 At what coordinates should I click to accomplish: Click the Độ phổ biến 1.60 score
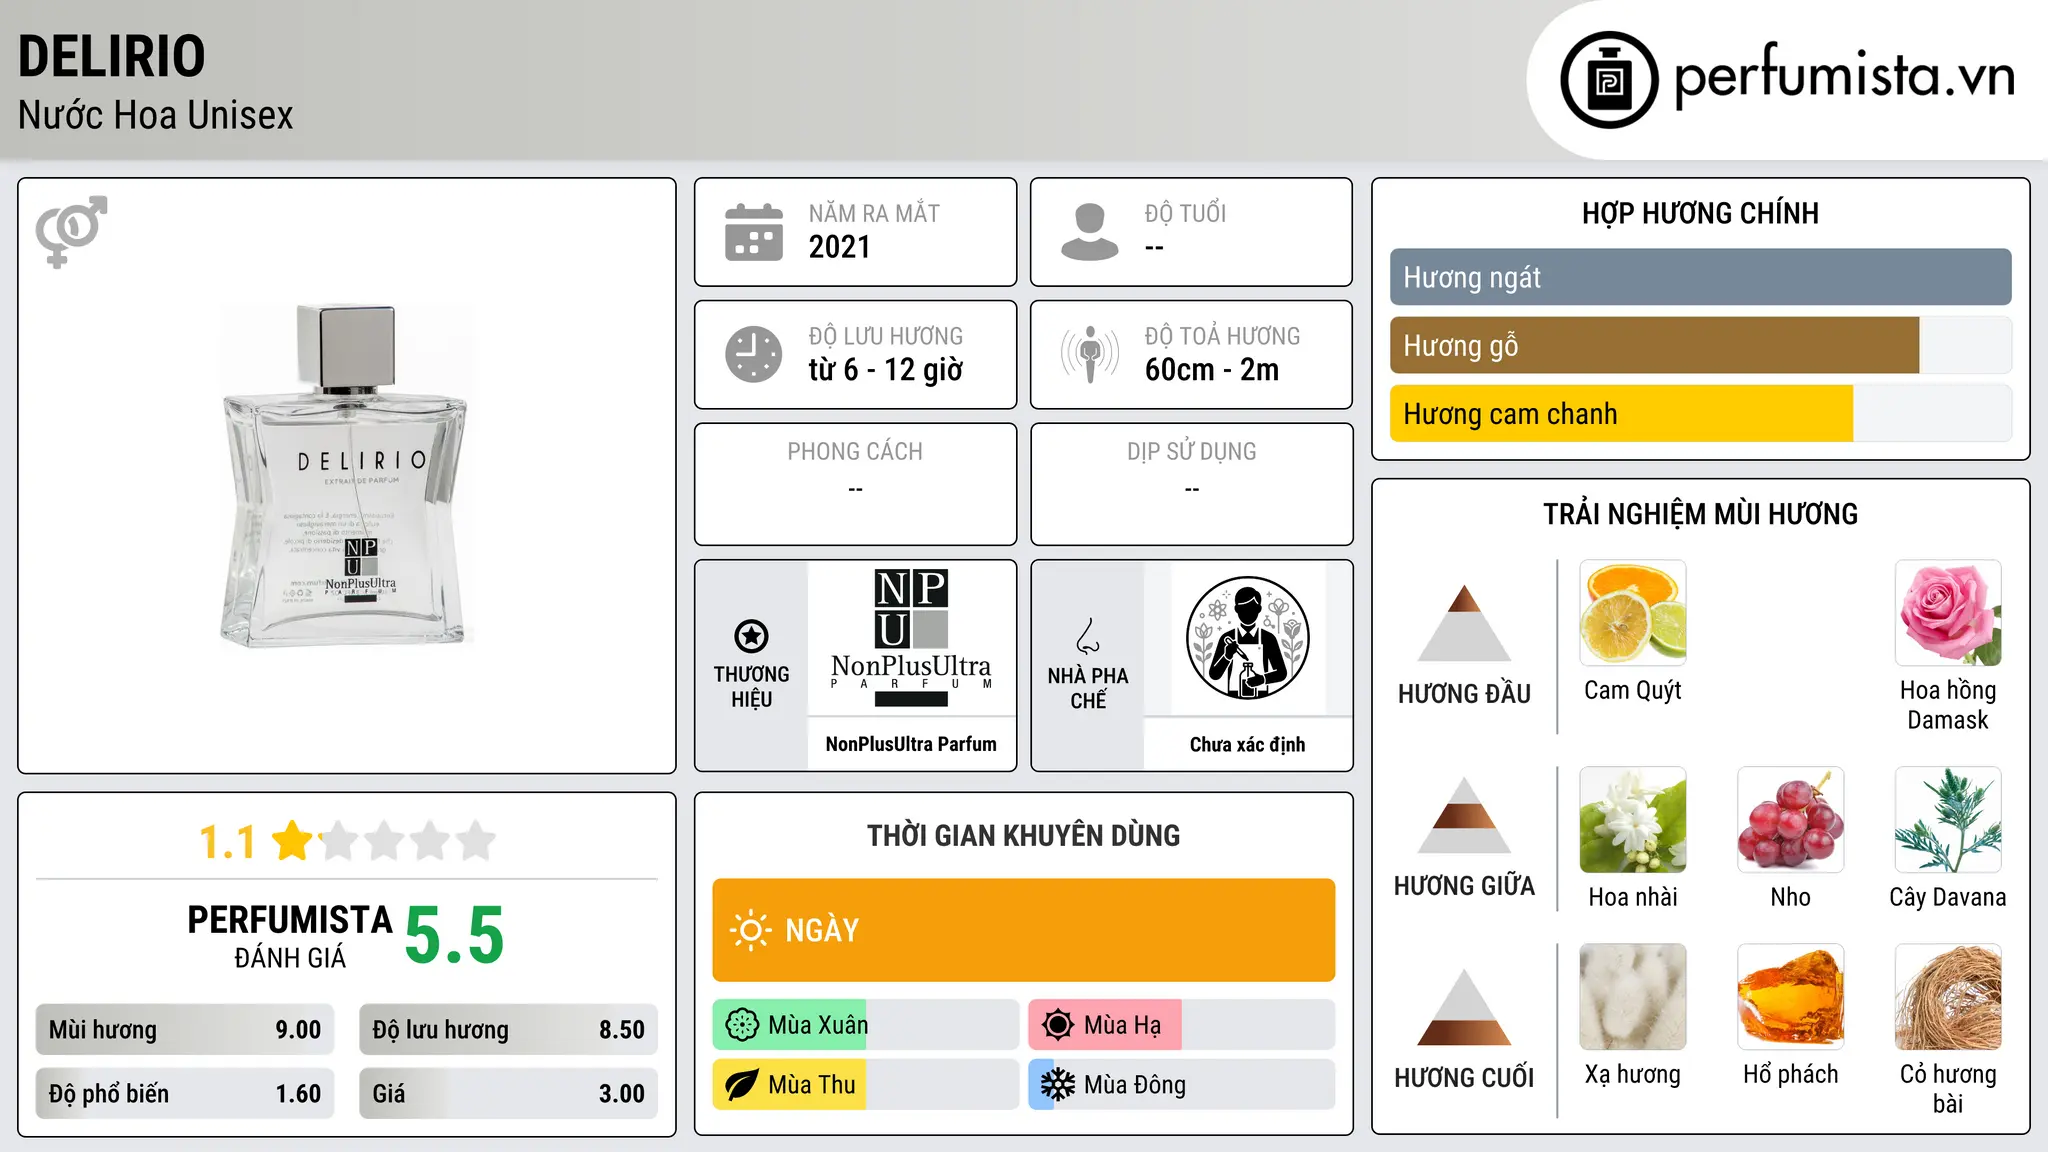[185, 1094]
